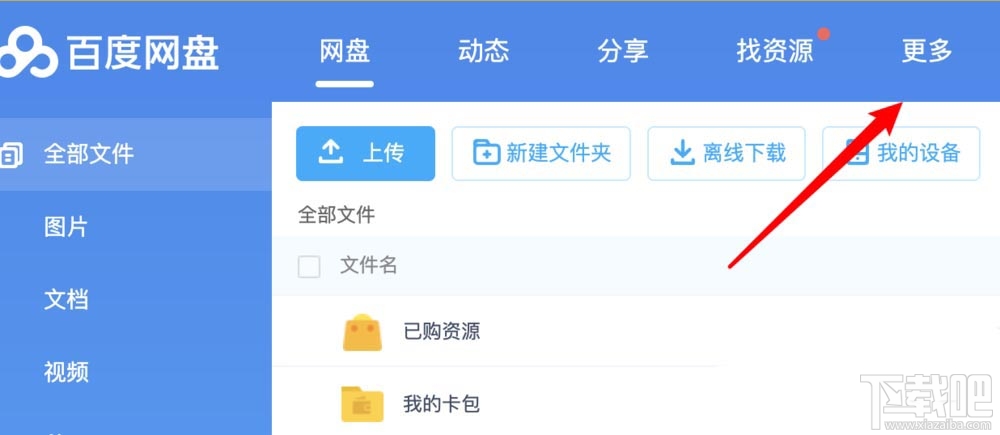Open the 我的卡包 wallet folder icon
Image resolution: width=1000 pixels, height=435 pixels.
[362, 404]
